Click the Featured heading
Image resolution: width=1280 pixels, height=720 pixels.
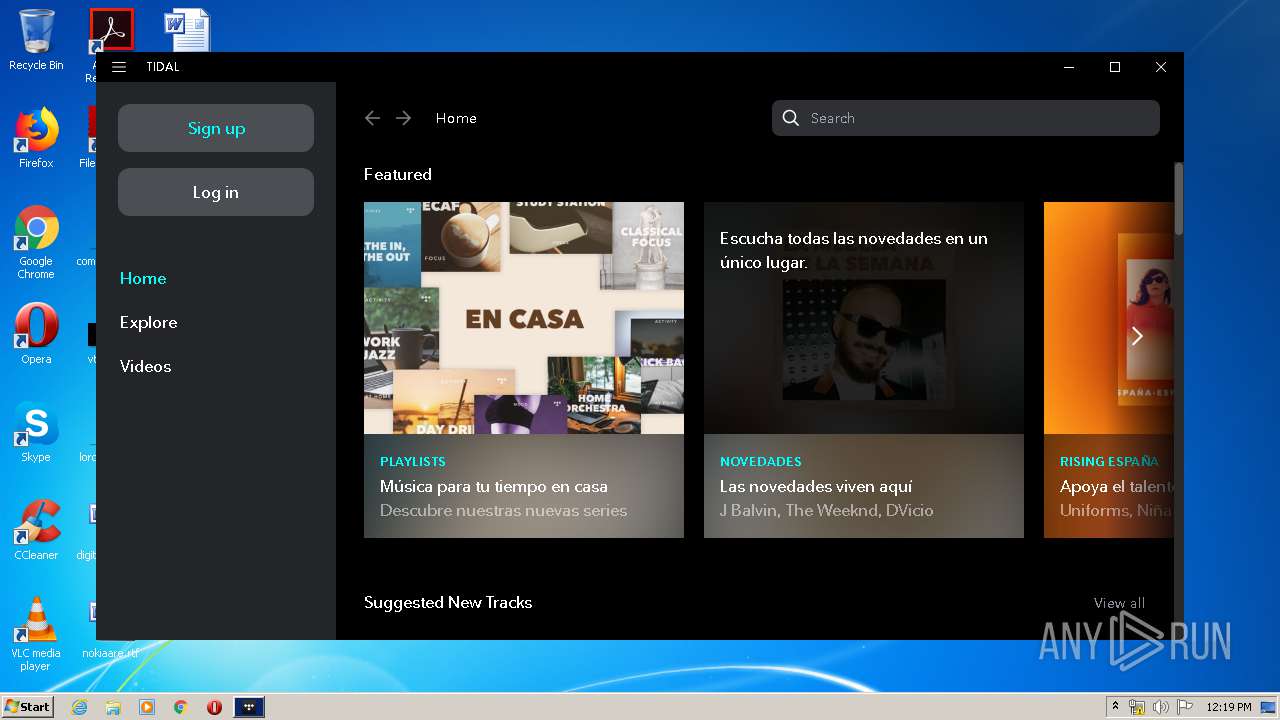click(398, 174)
